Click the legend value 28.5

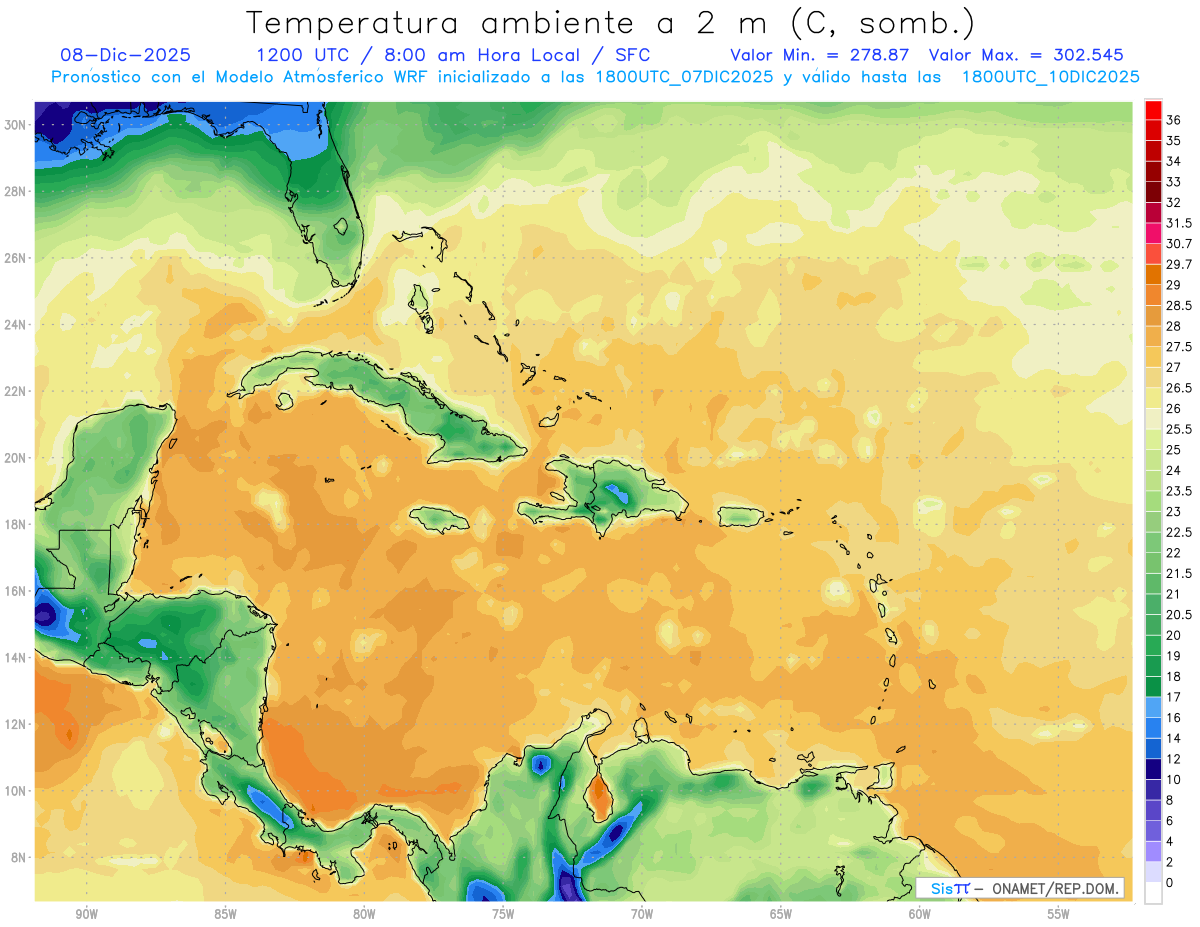[1178, 305]
